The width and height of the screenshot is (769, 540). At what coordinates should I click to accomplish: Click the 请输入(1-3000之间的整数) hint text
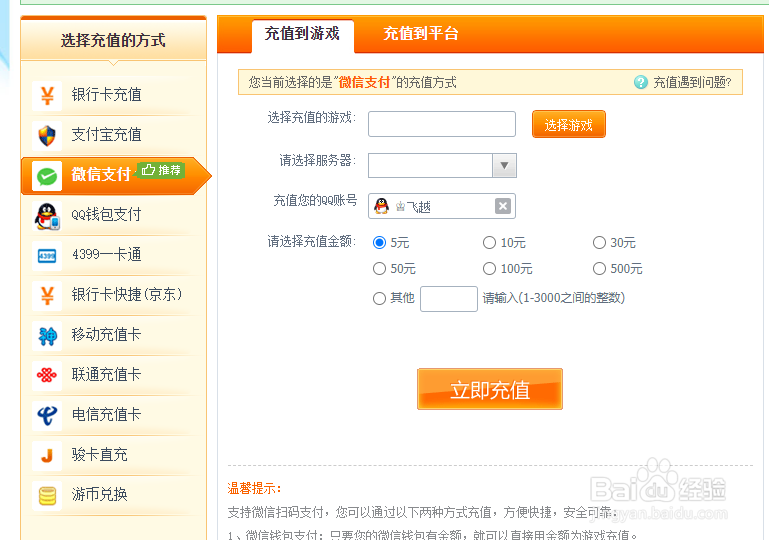point(554,298)
